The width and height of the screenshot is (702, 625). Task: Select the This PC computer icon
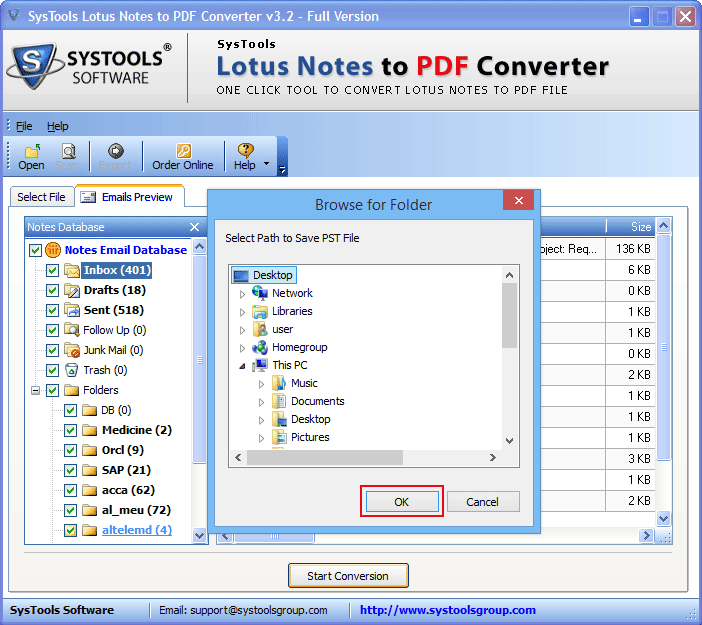(260, 365)
